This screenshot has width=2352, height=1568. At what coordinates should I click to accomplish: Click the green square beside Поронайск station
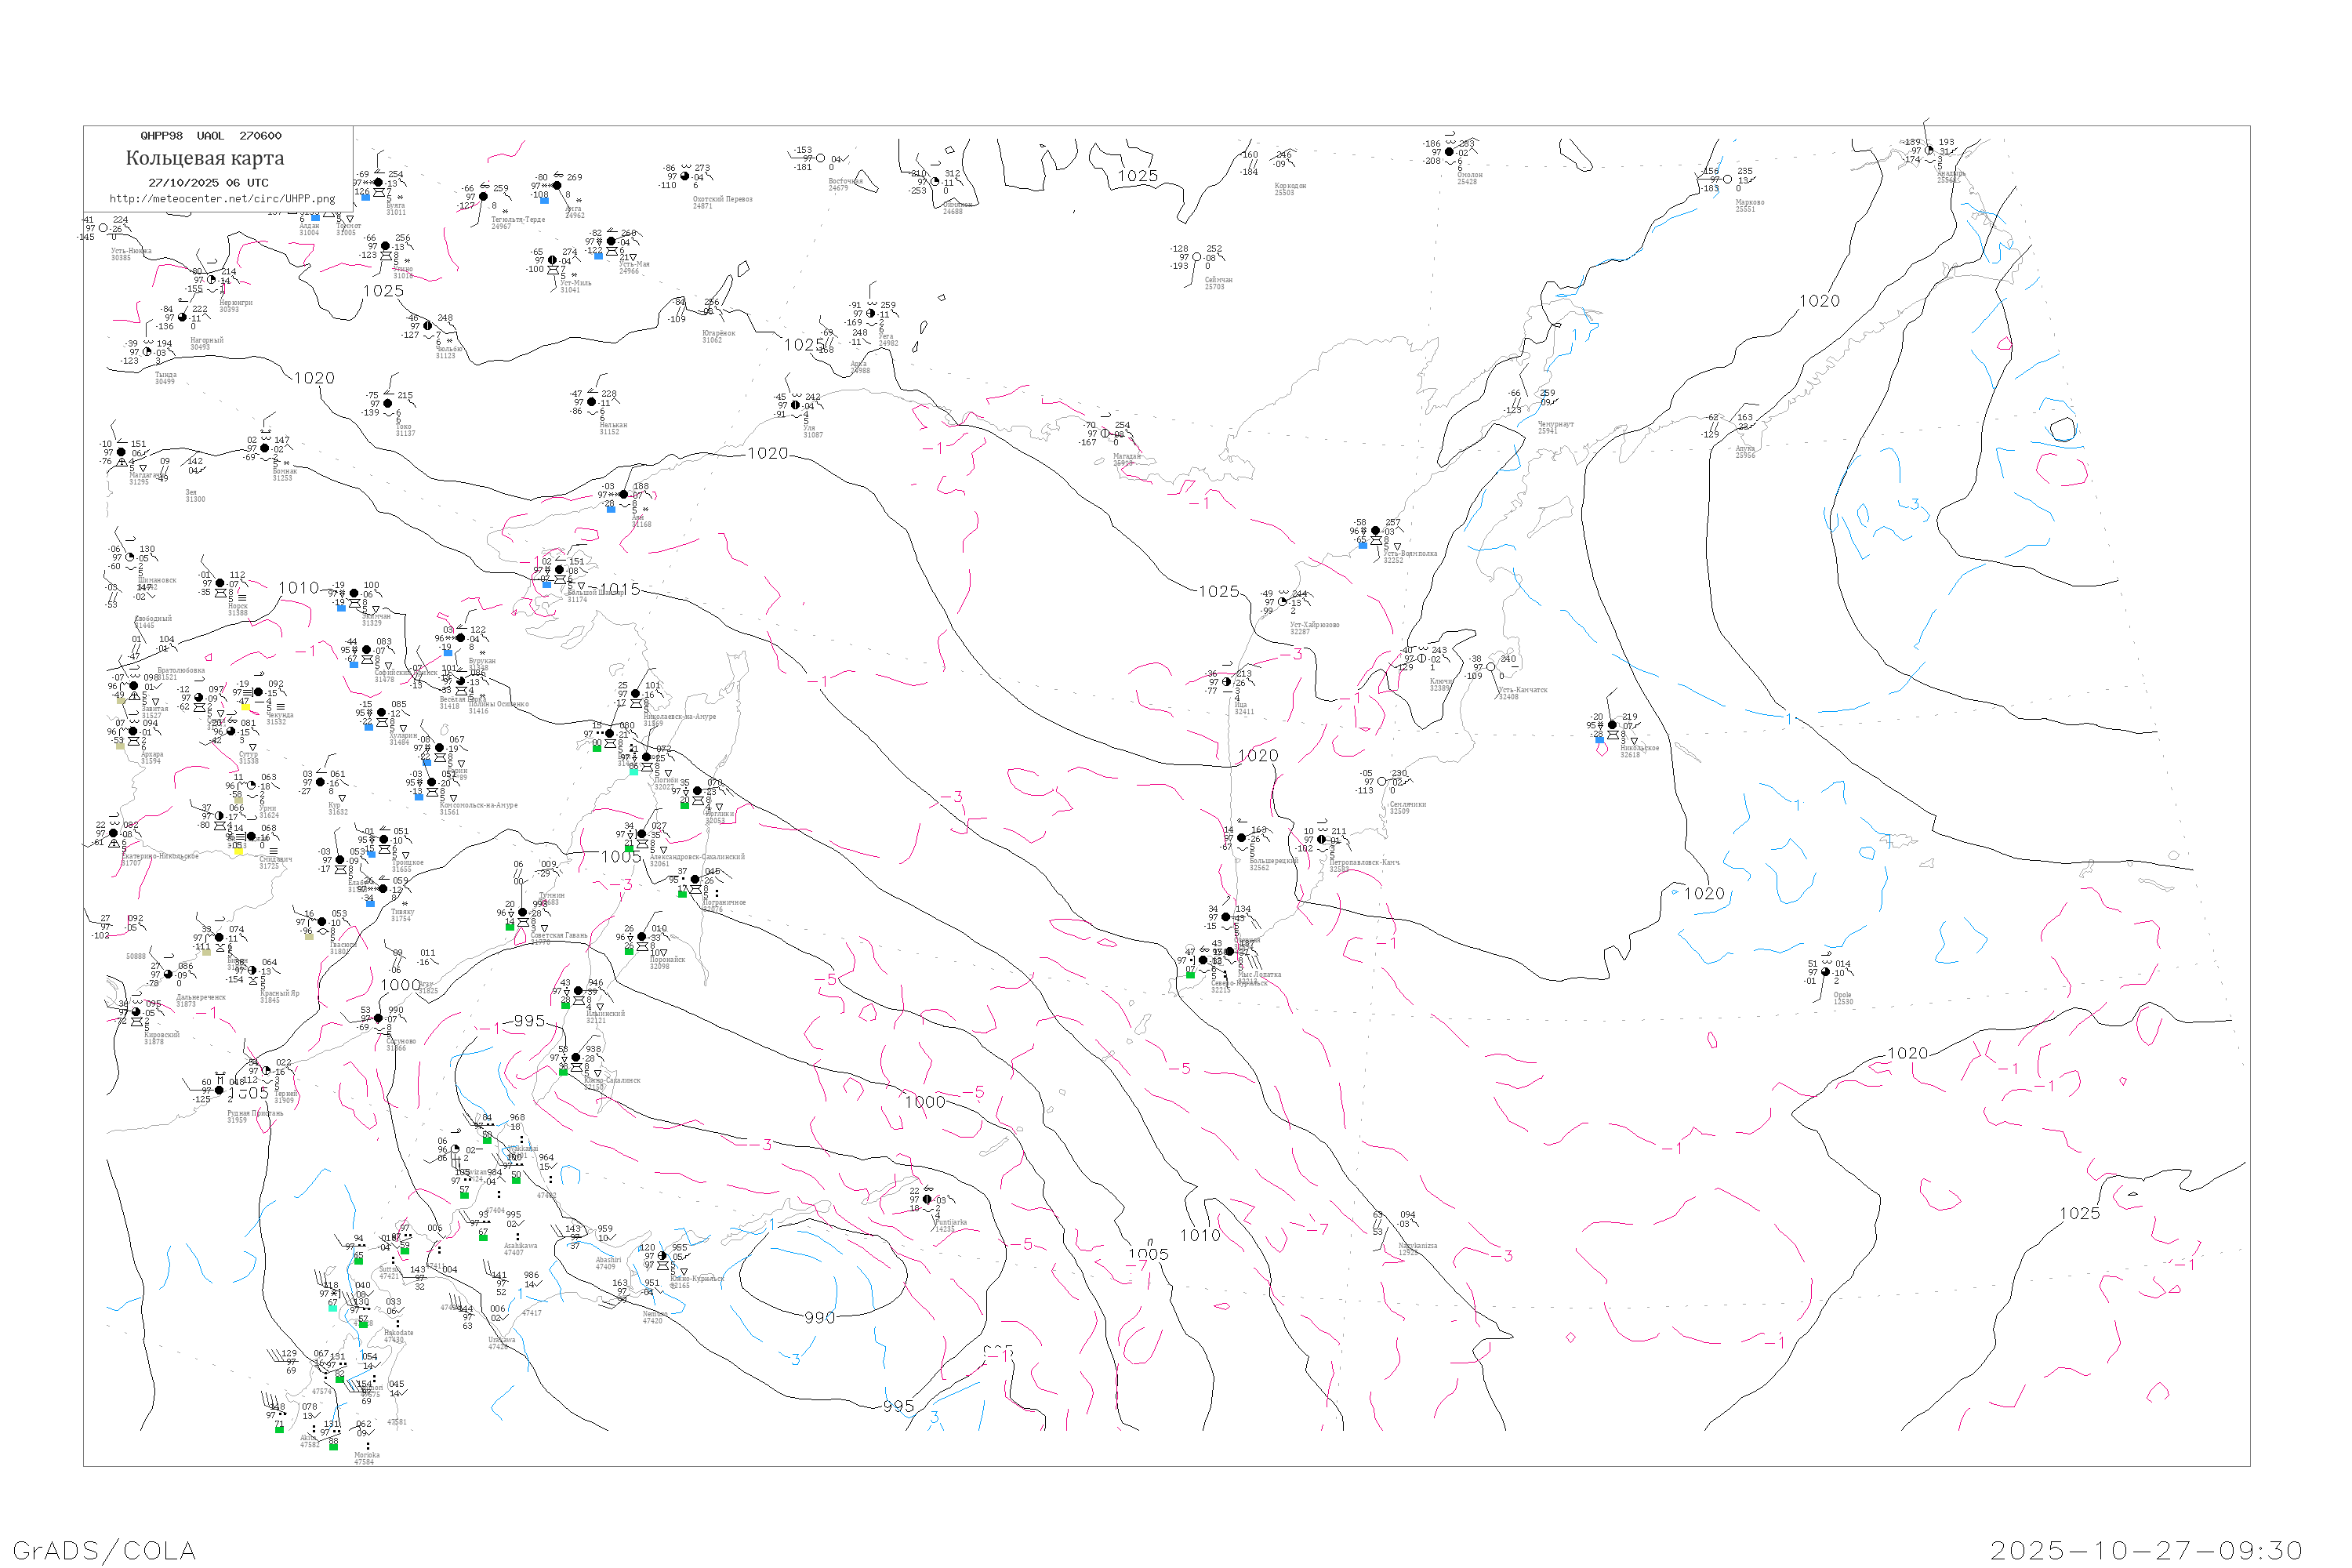click(x=629, y=951)
